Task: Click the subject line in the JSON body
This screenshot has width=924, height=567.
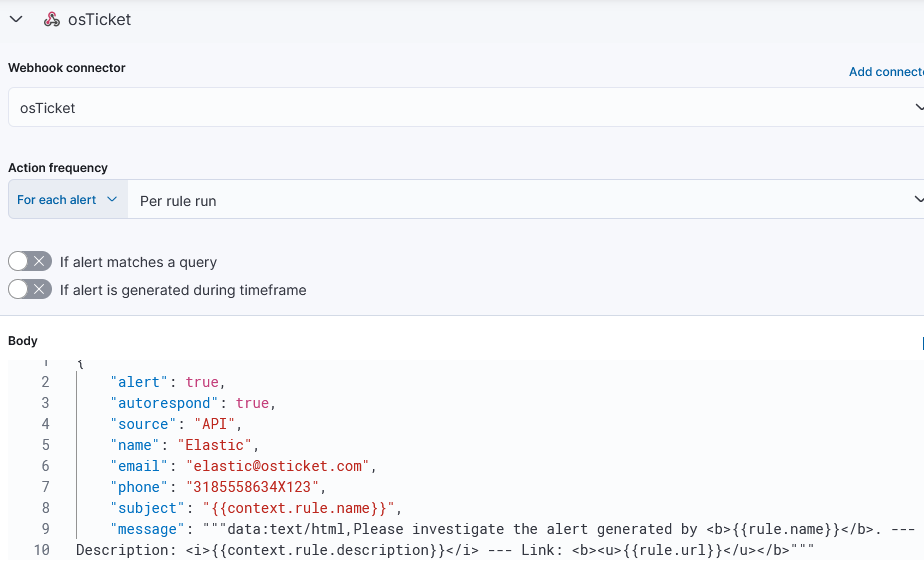Action: pos(256,508)
